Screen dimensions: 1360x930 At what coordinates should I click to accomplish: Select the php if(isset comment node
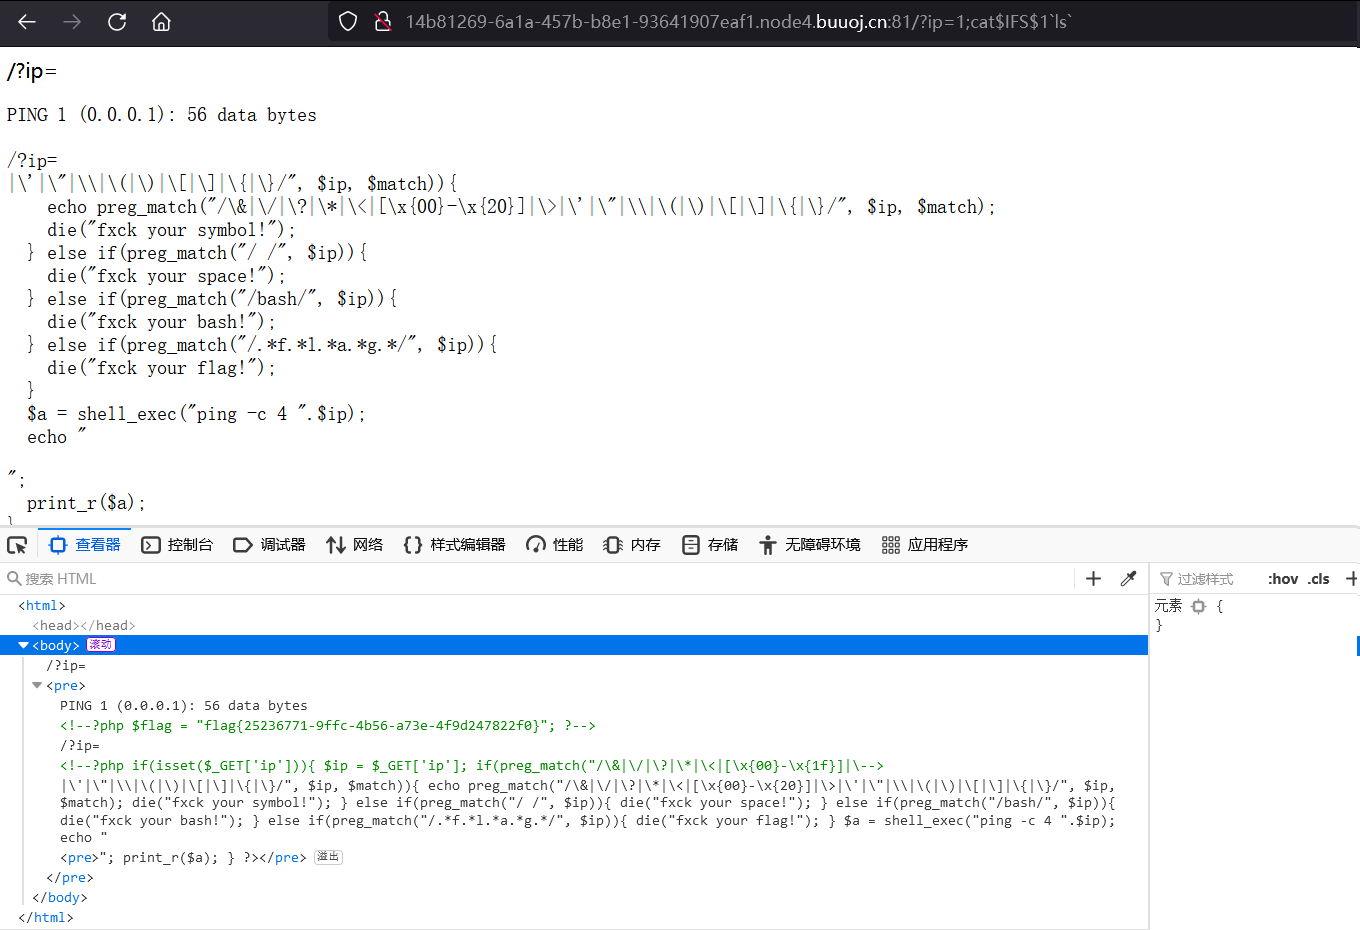click(x=472, y=766)
